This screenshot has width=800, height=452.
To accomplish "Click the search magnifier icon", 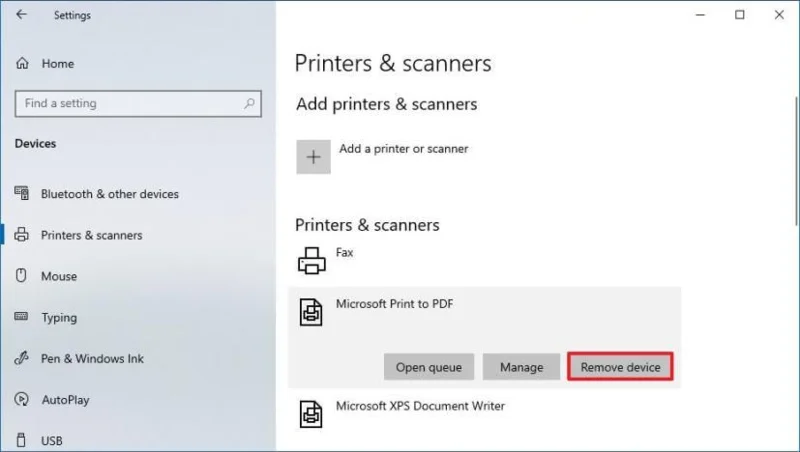I will click(249, 104).
